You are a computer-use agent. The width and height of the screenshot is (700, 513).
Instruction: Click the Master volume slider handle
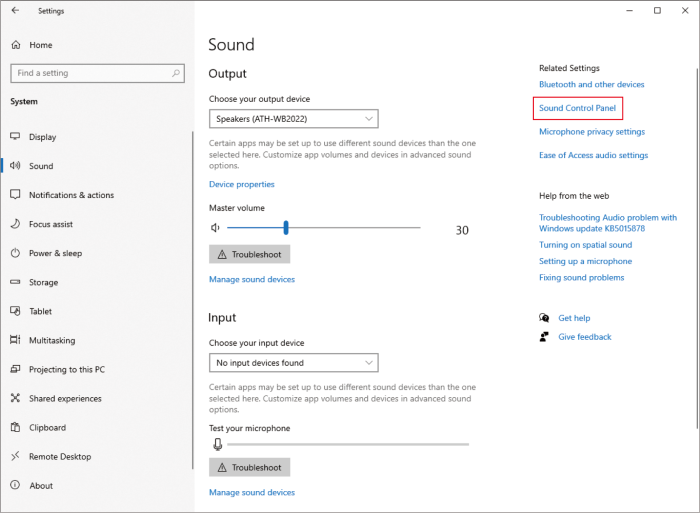pyautogui.click(x=286, y=228)
